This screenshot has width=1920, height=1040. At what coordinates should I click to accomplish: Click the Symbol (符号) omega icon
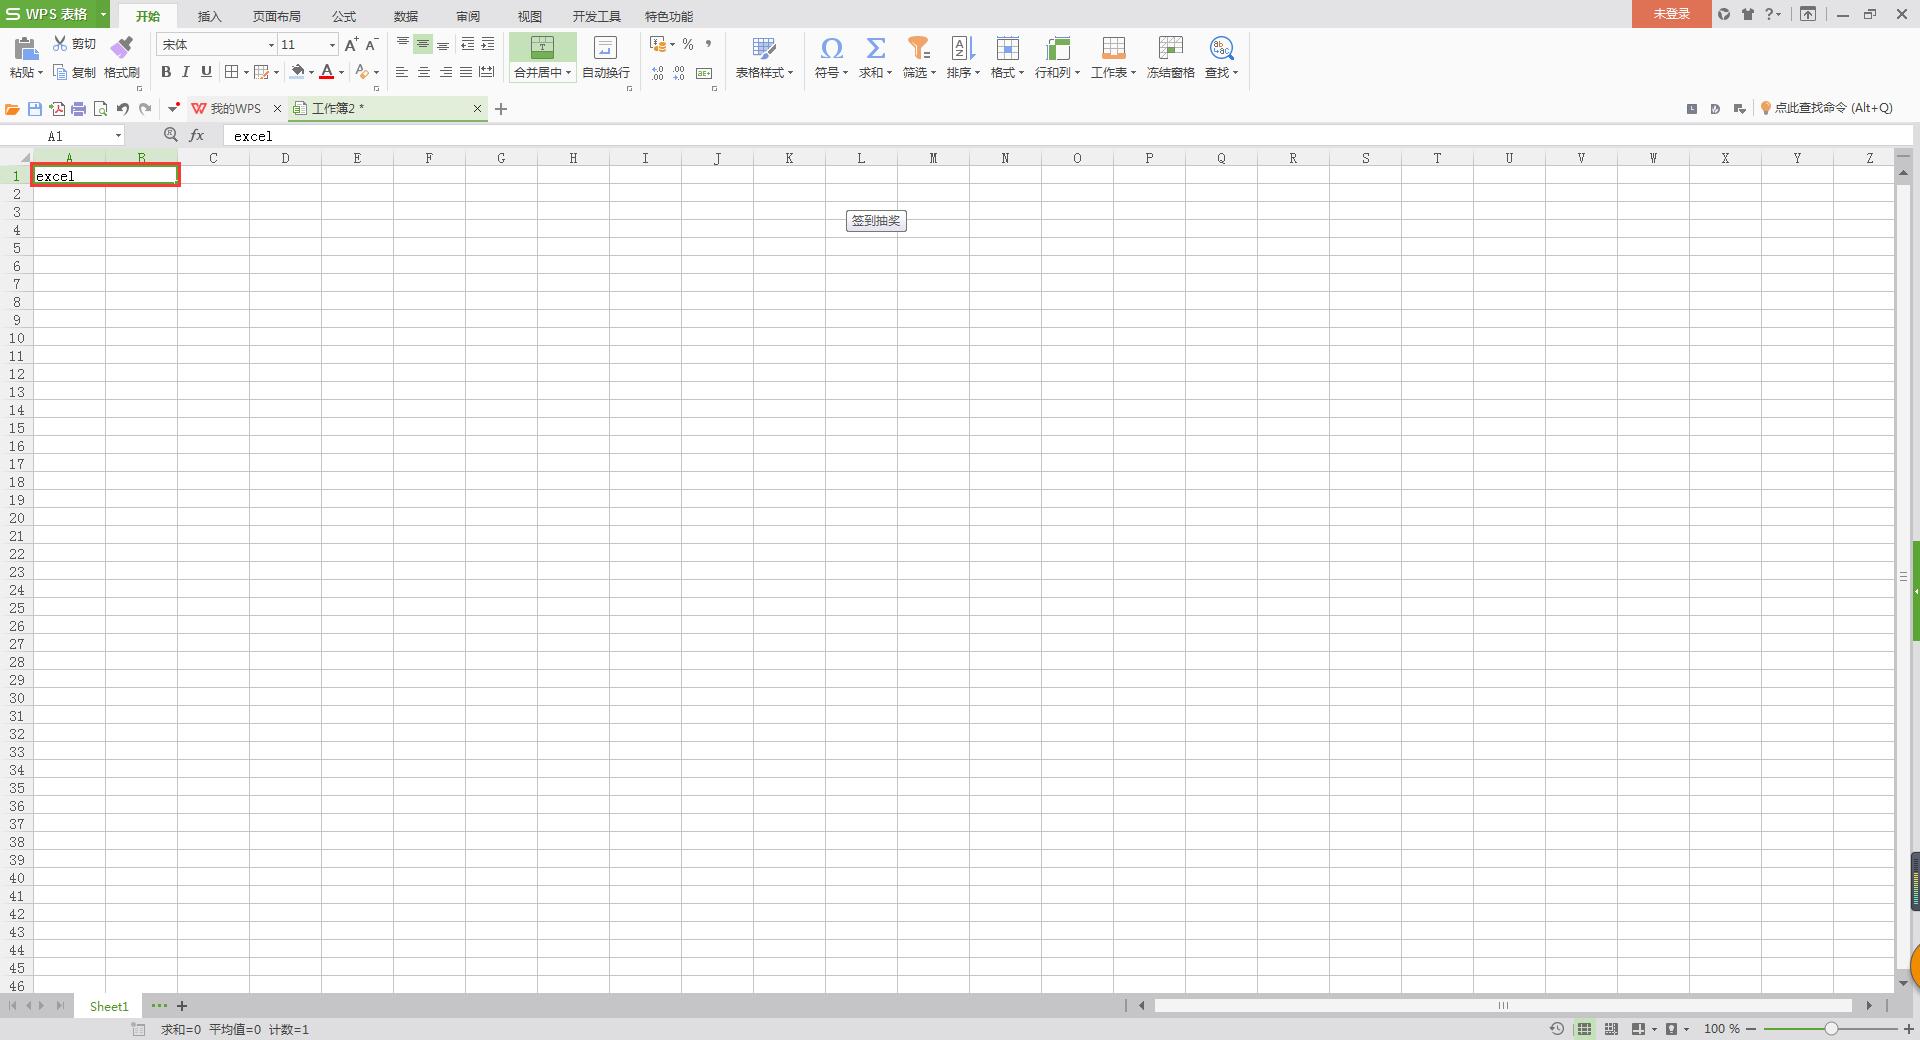(x=830, y=48)
